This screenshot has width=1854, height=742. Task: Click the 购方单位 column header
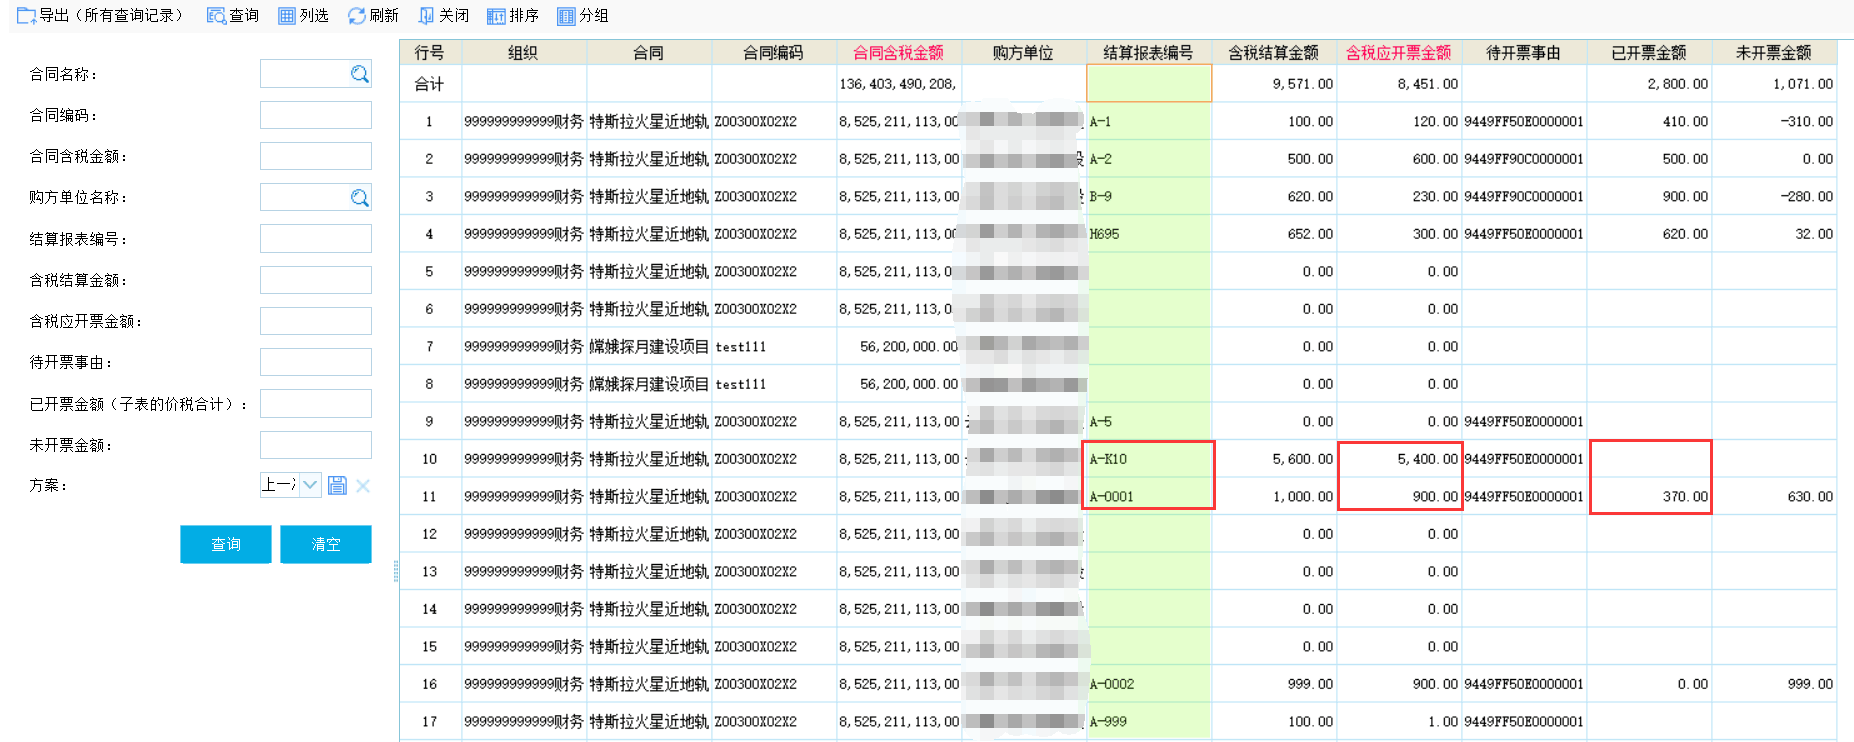pos(1023,53)
